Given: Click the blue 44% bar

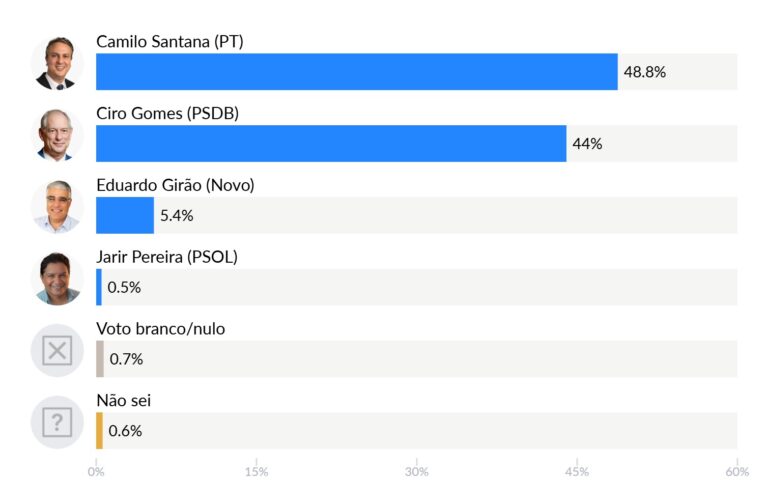Looking at the screenshot, I should [x=330, y=144].
